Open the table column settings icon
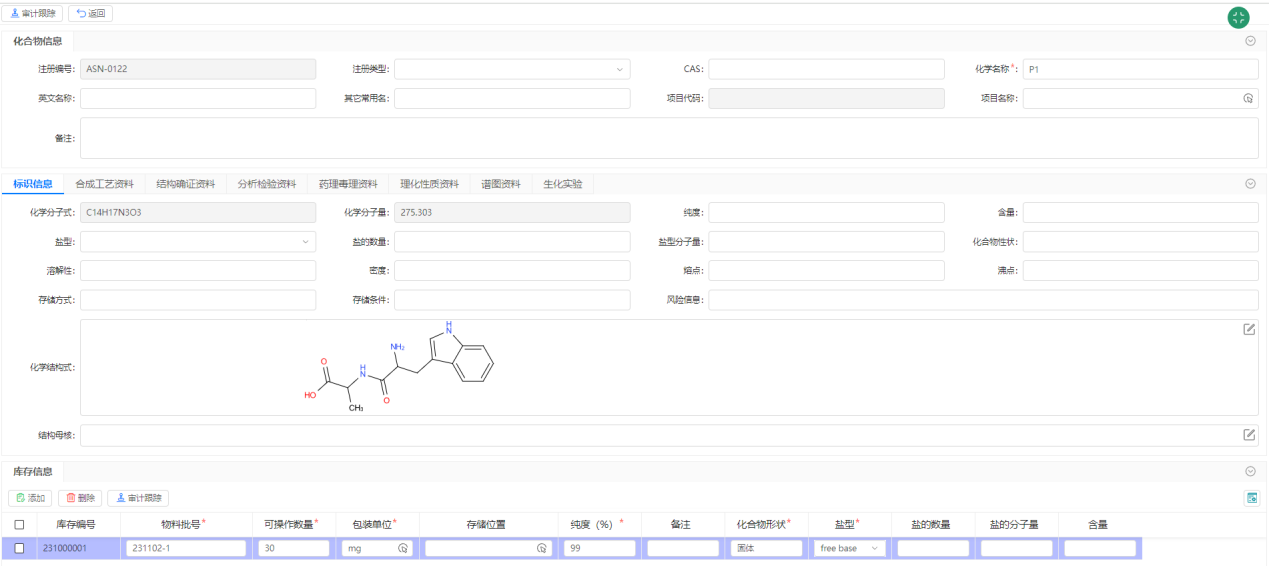This screenshot has width=1269, height=566. pyautogui.click(x=1250, y=498)
